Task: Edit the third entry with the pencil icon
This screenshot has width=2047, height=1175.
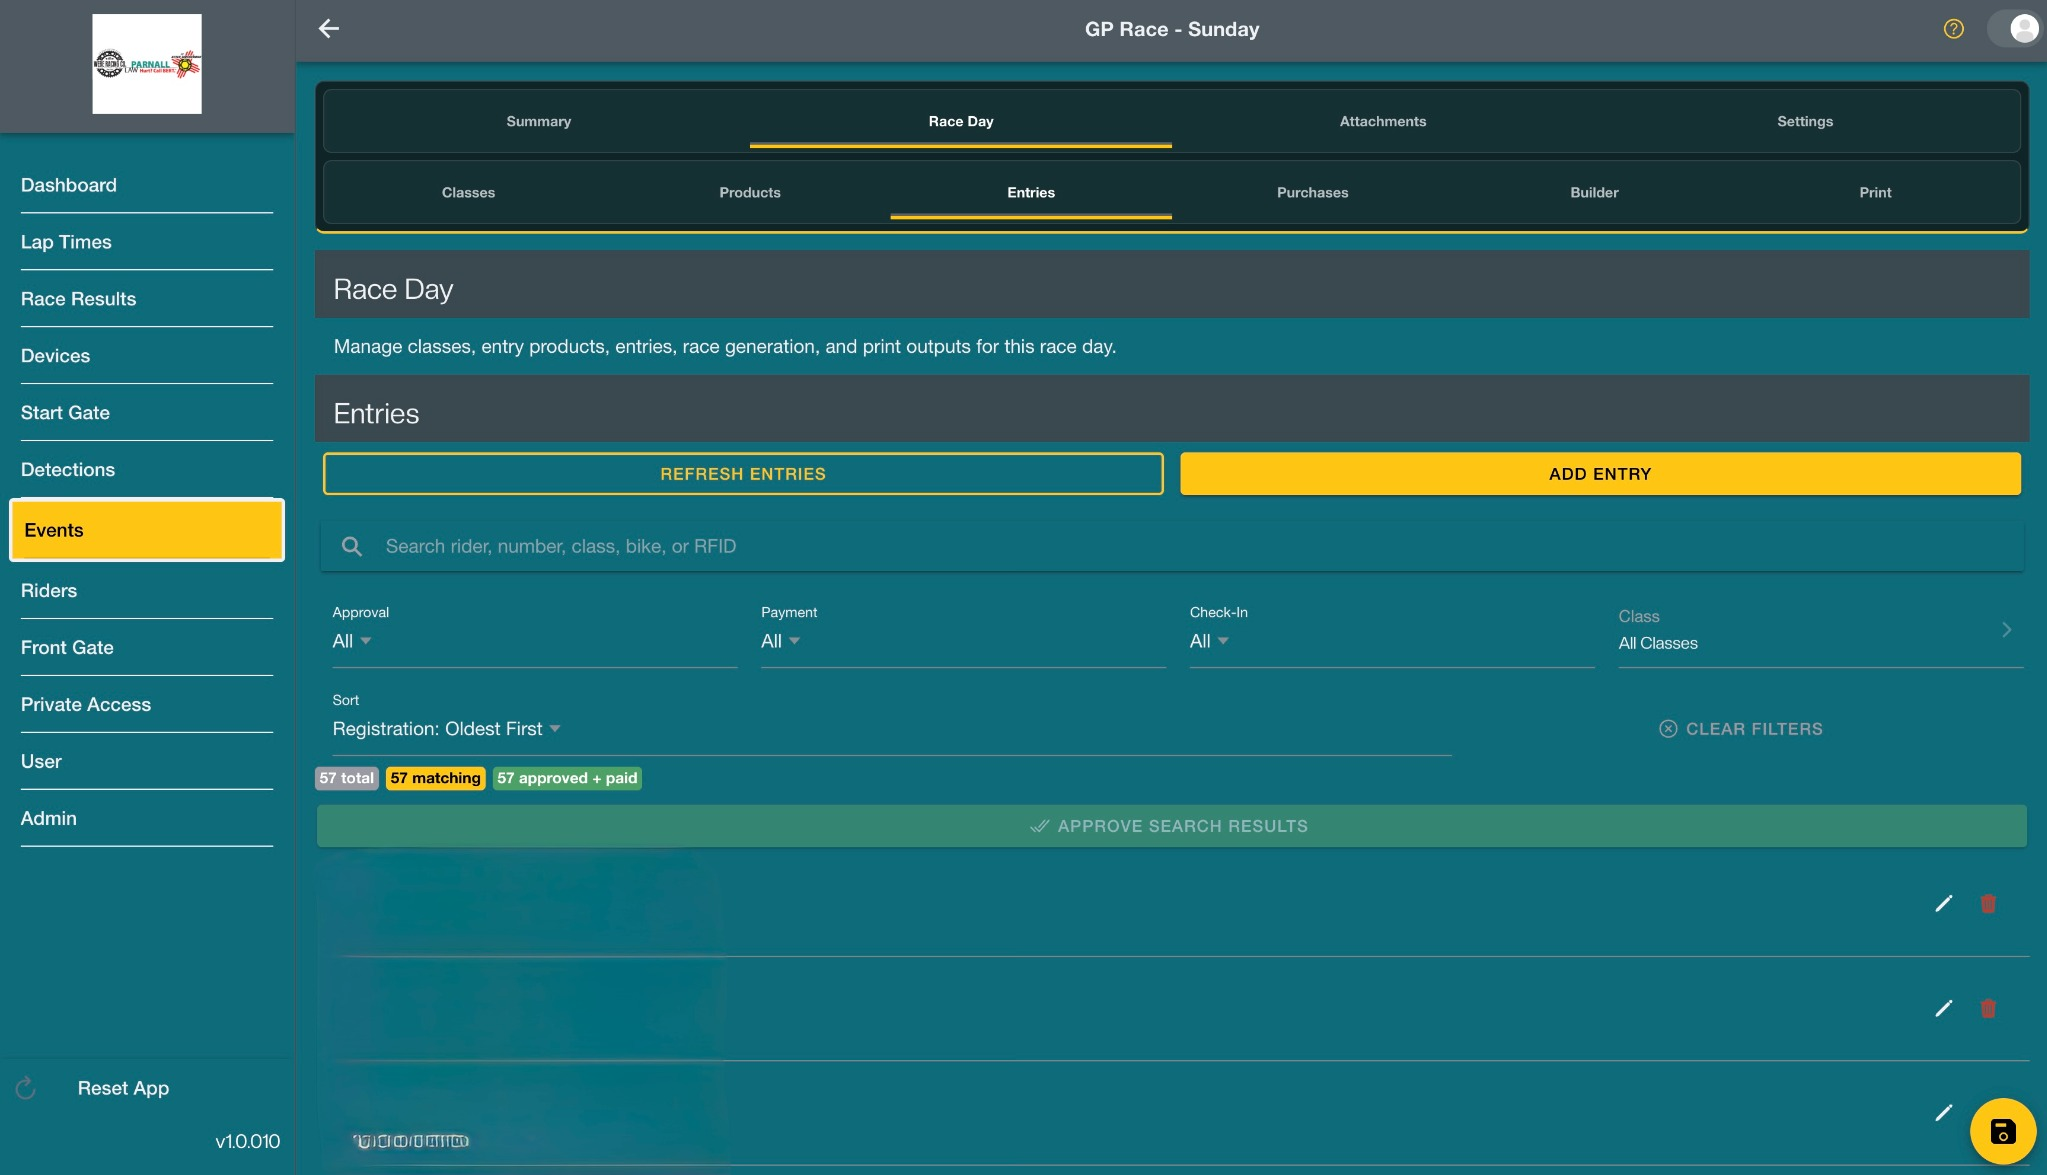Action: click(1943, 1113)
